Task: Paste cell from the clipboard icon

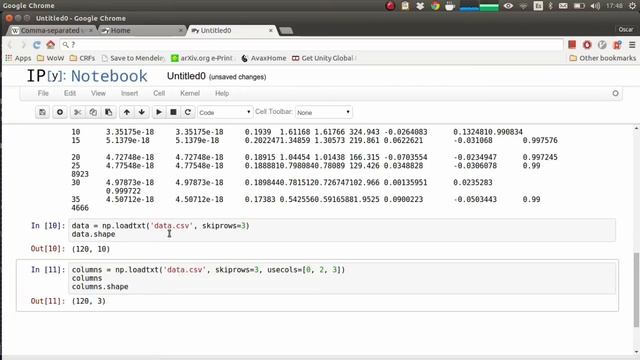Action: click(x=109, y=112)
